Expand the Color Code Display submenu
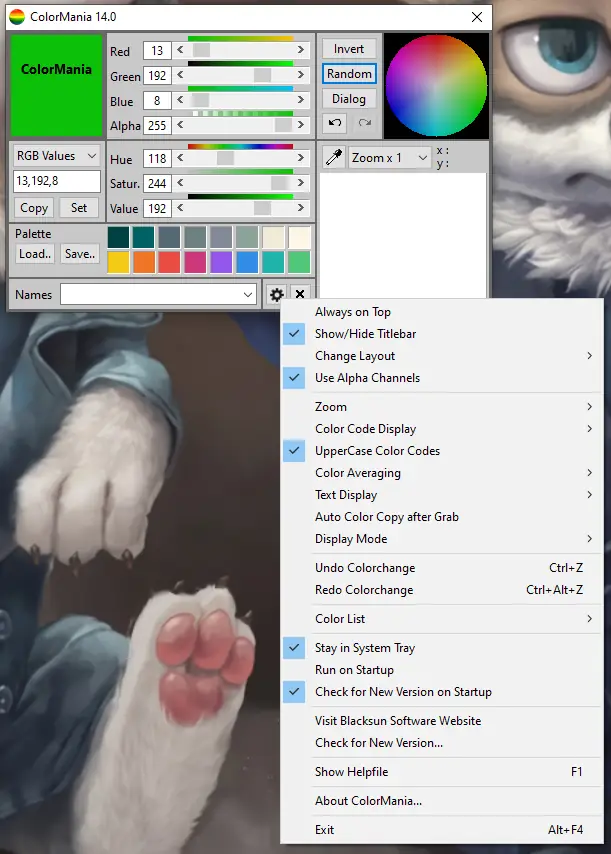Image resolution: width=611 pixels, height=854 pixels. tap(442, 429)
